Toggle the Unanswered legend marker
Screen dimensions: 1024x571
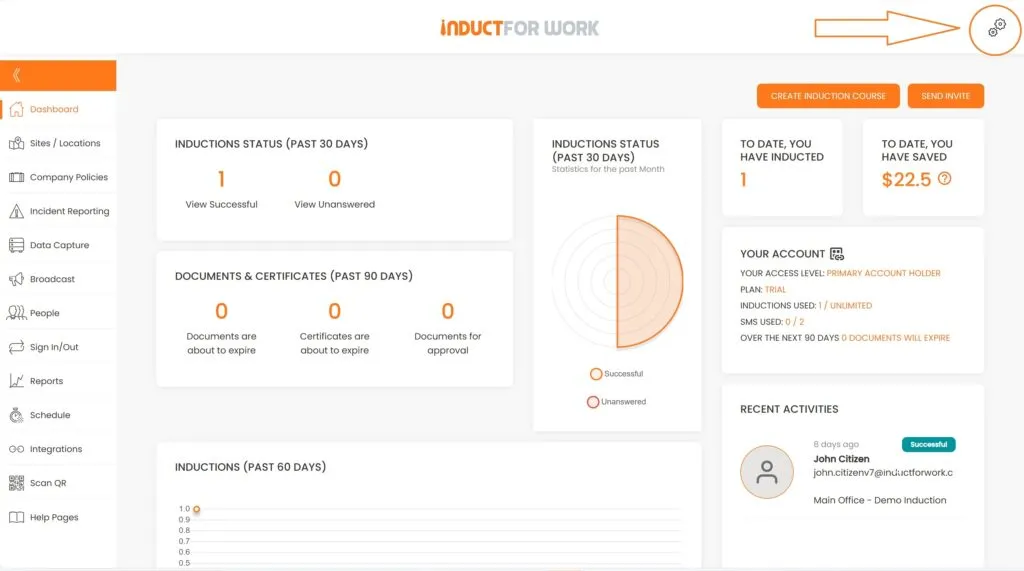[592, 402]
